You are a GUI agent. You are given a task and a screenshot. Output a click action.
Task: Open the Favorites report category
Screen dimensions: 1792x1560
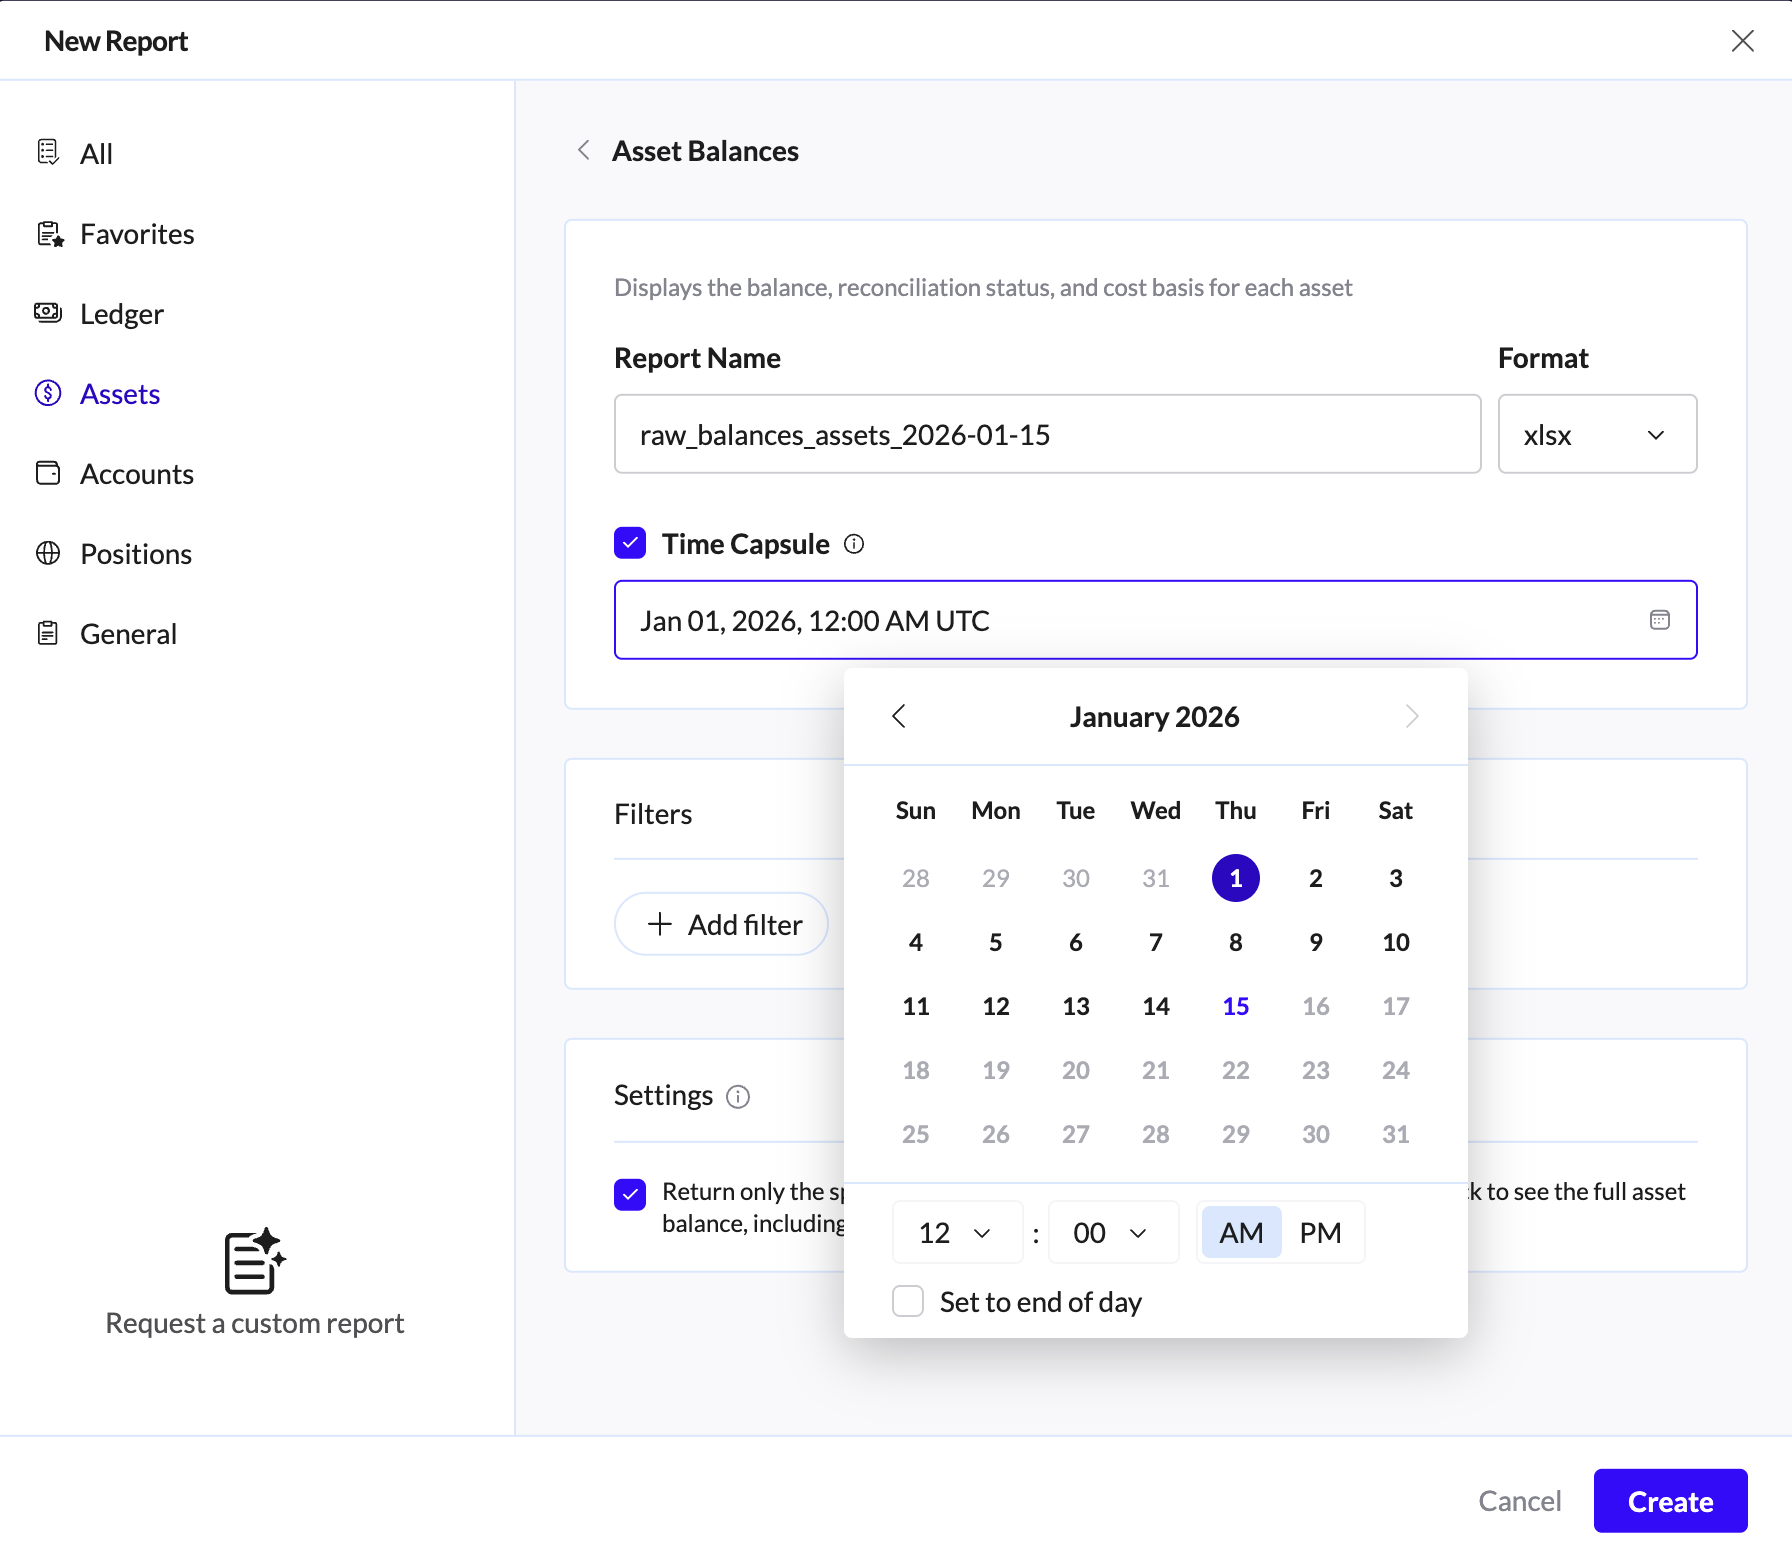137,234
